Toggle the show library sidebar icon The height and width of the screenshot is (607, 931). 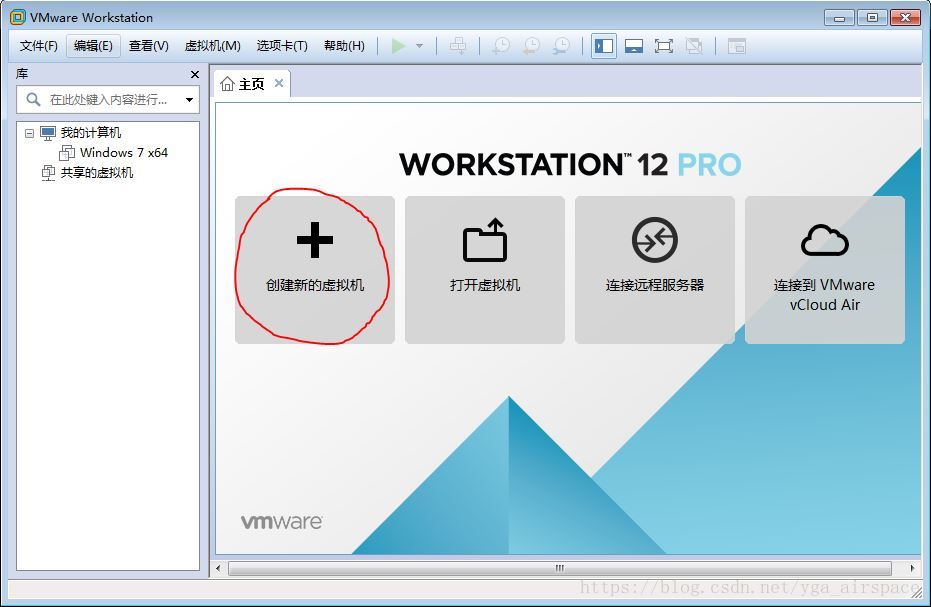(x=604, y=46)
